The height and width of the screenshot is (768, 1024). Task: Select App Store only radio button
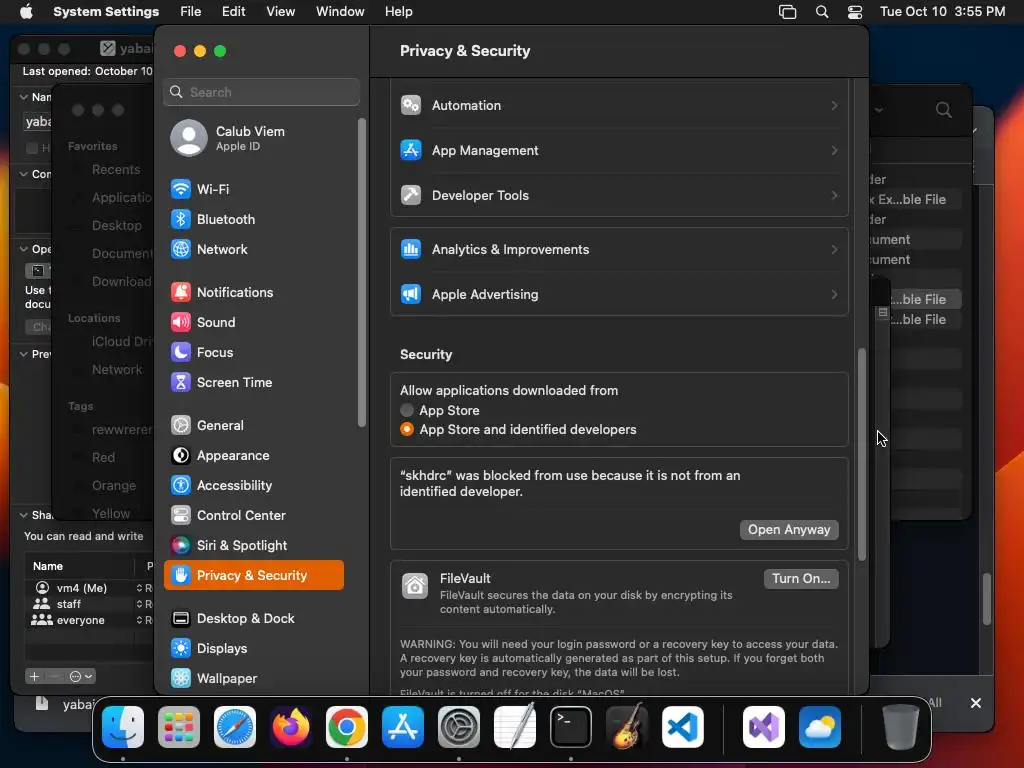pos(407,410)
